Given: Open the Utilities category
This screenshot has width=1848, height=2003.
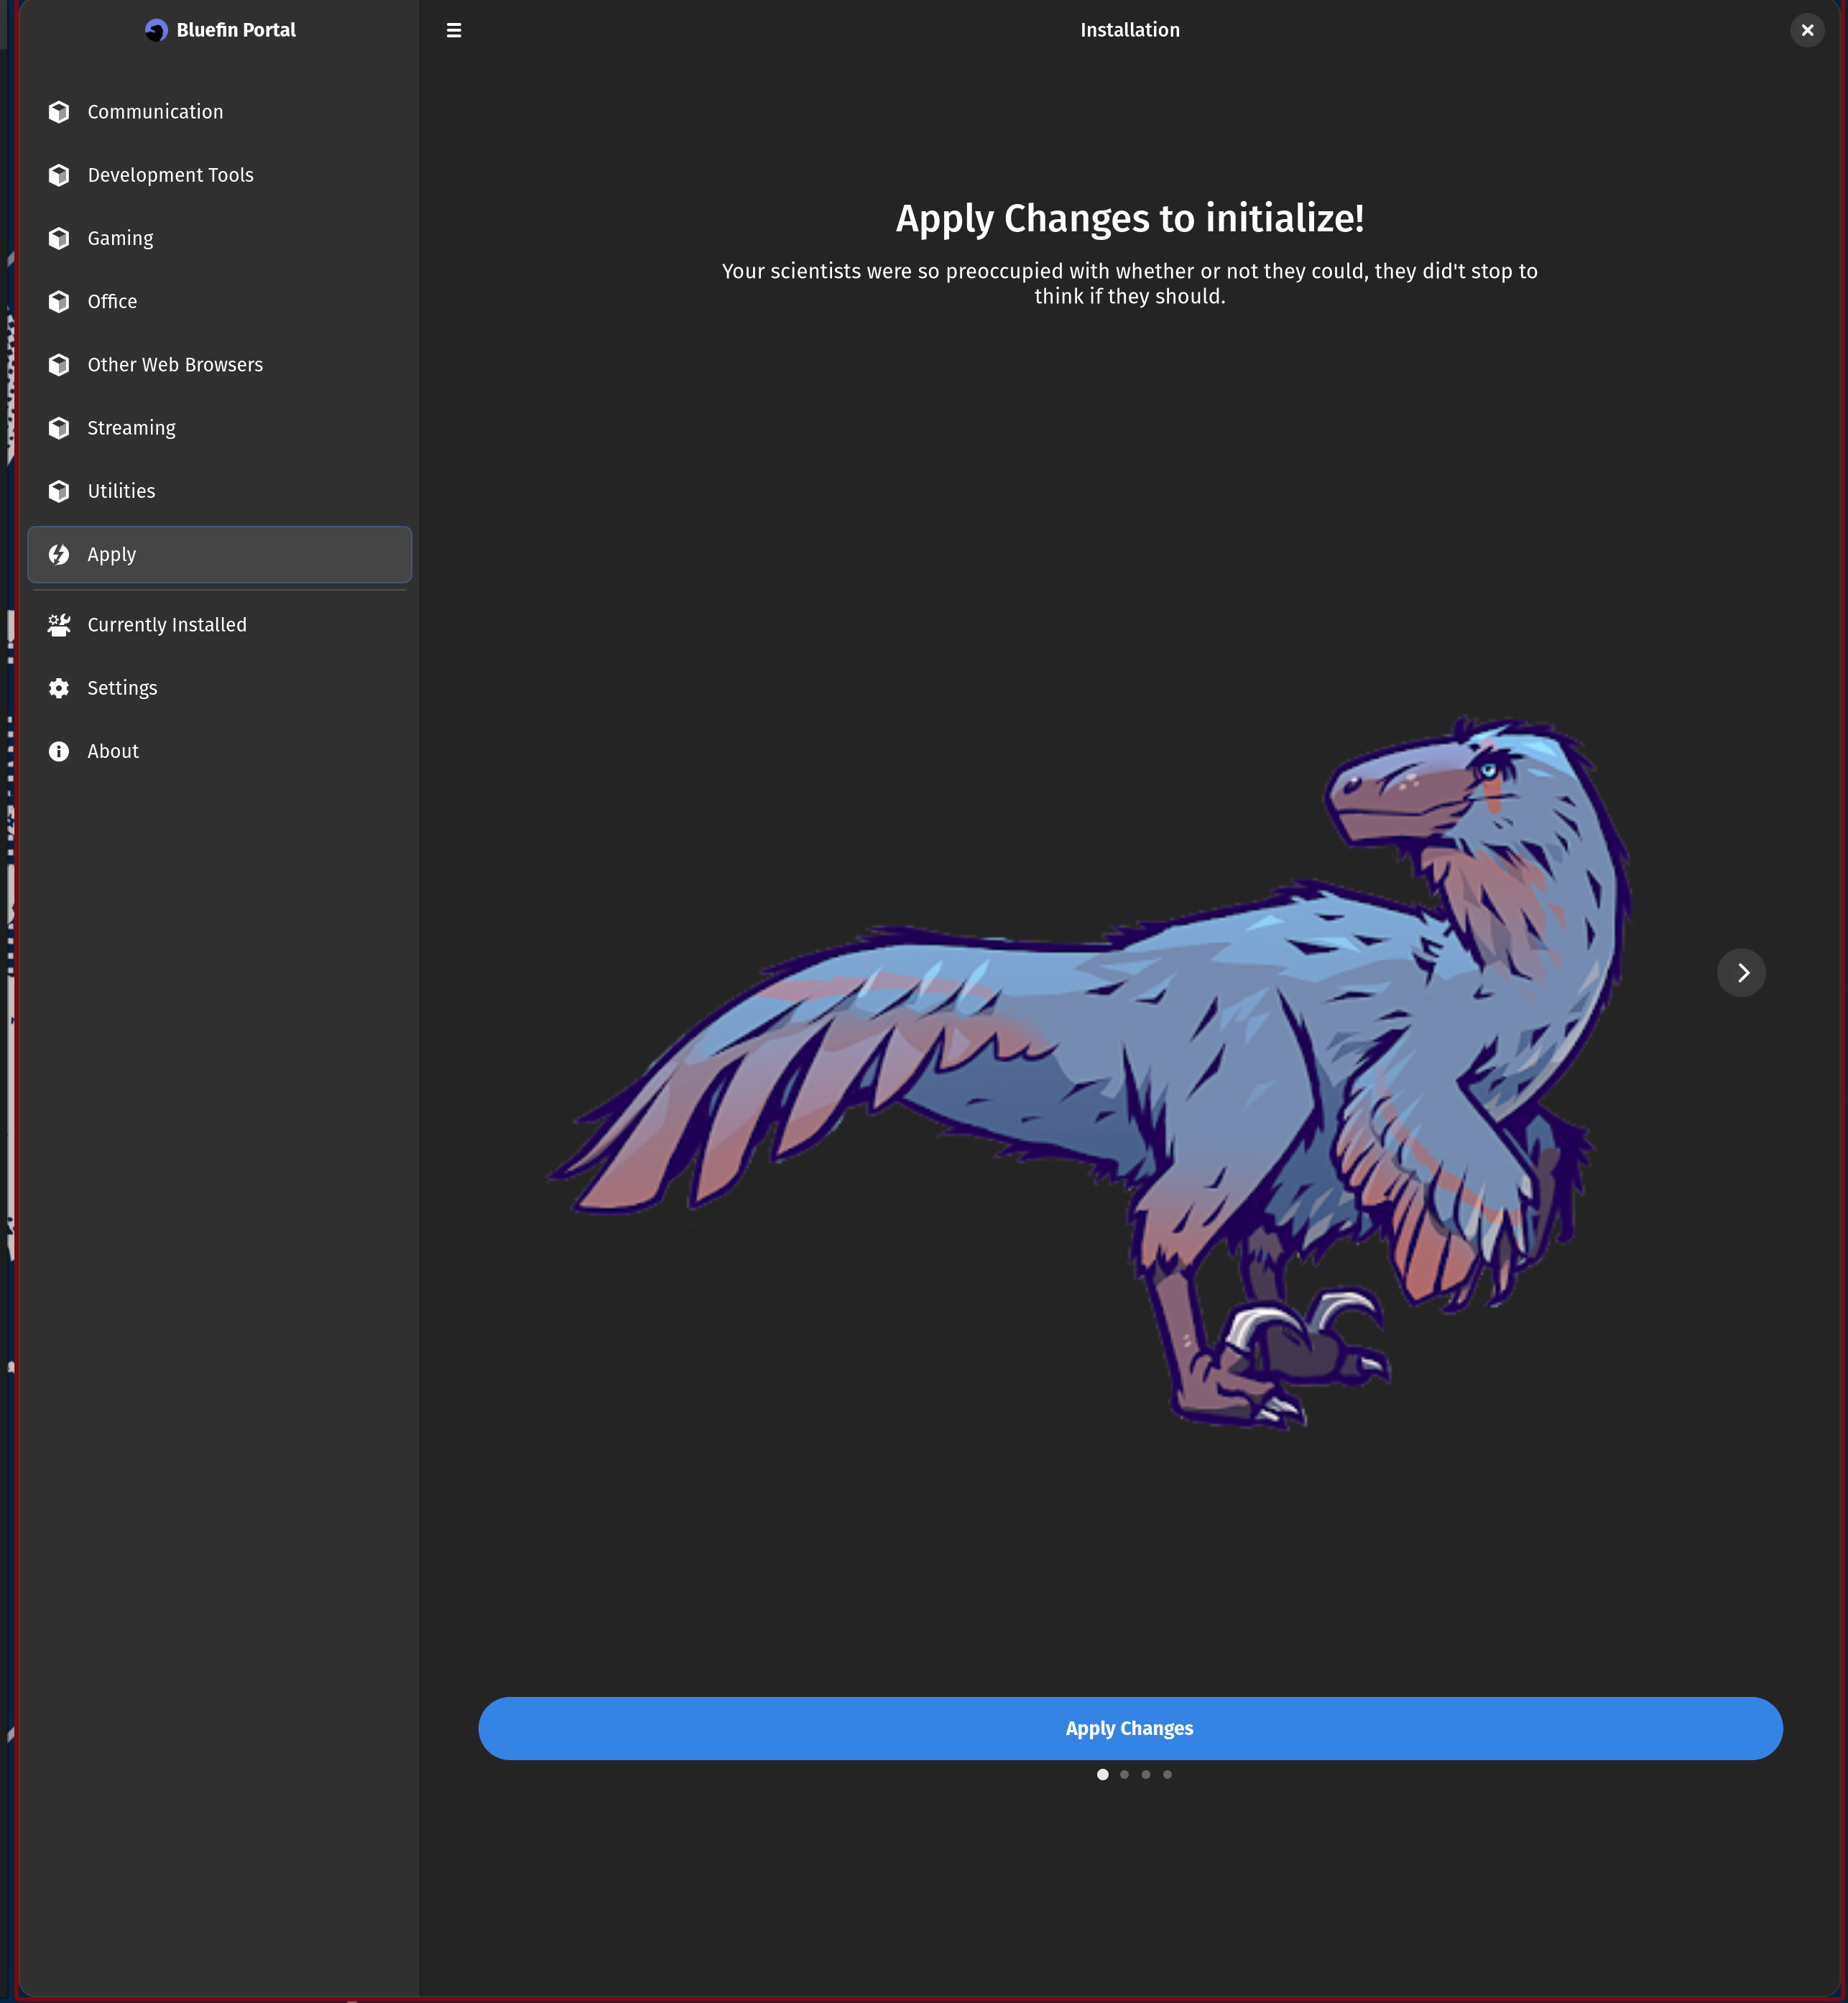Looking at the screenshot, I should (x=121, y=491).
